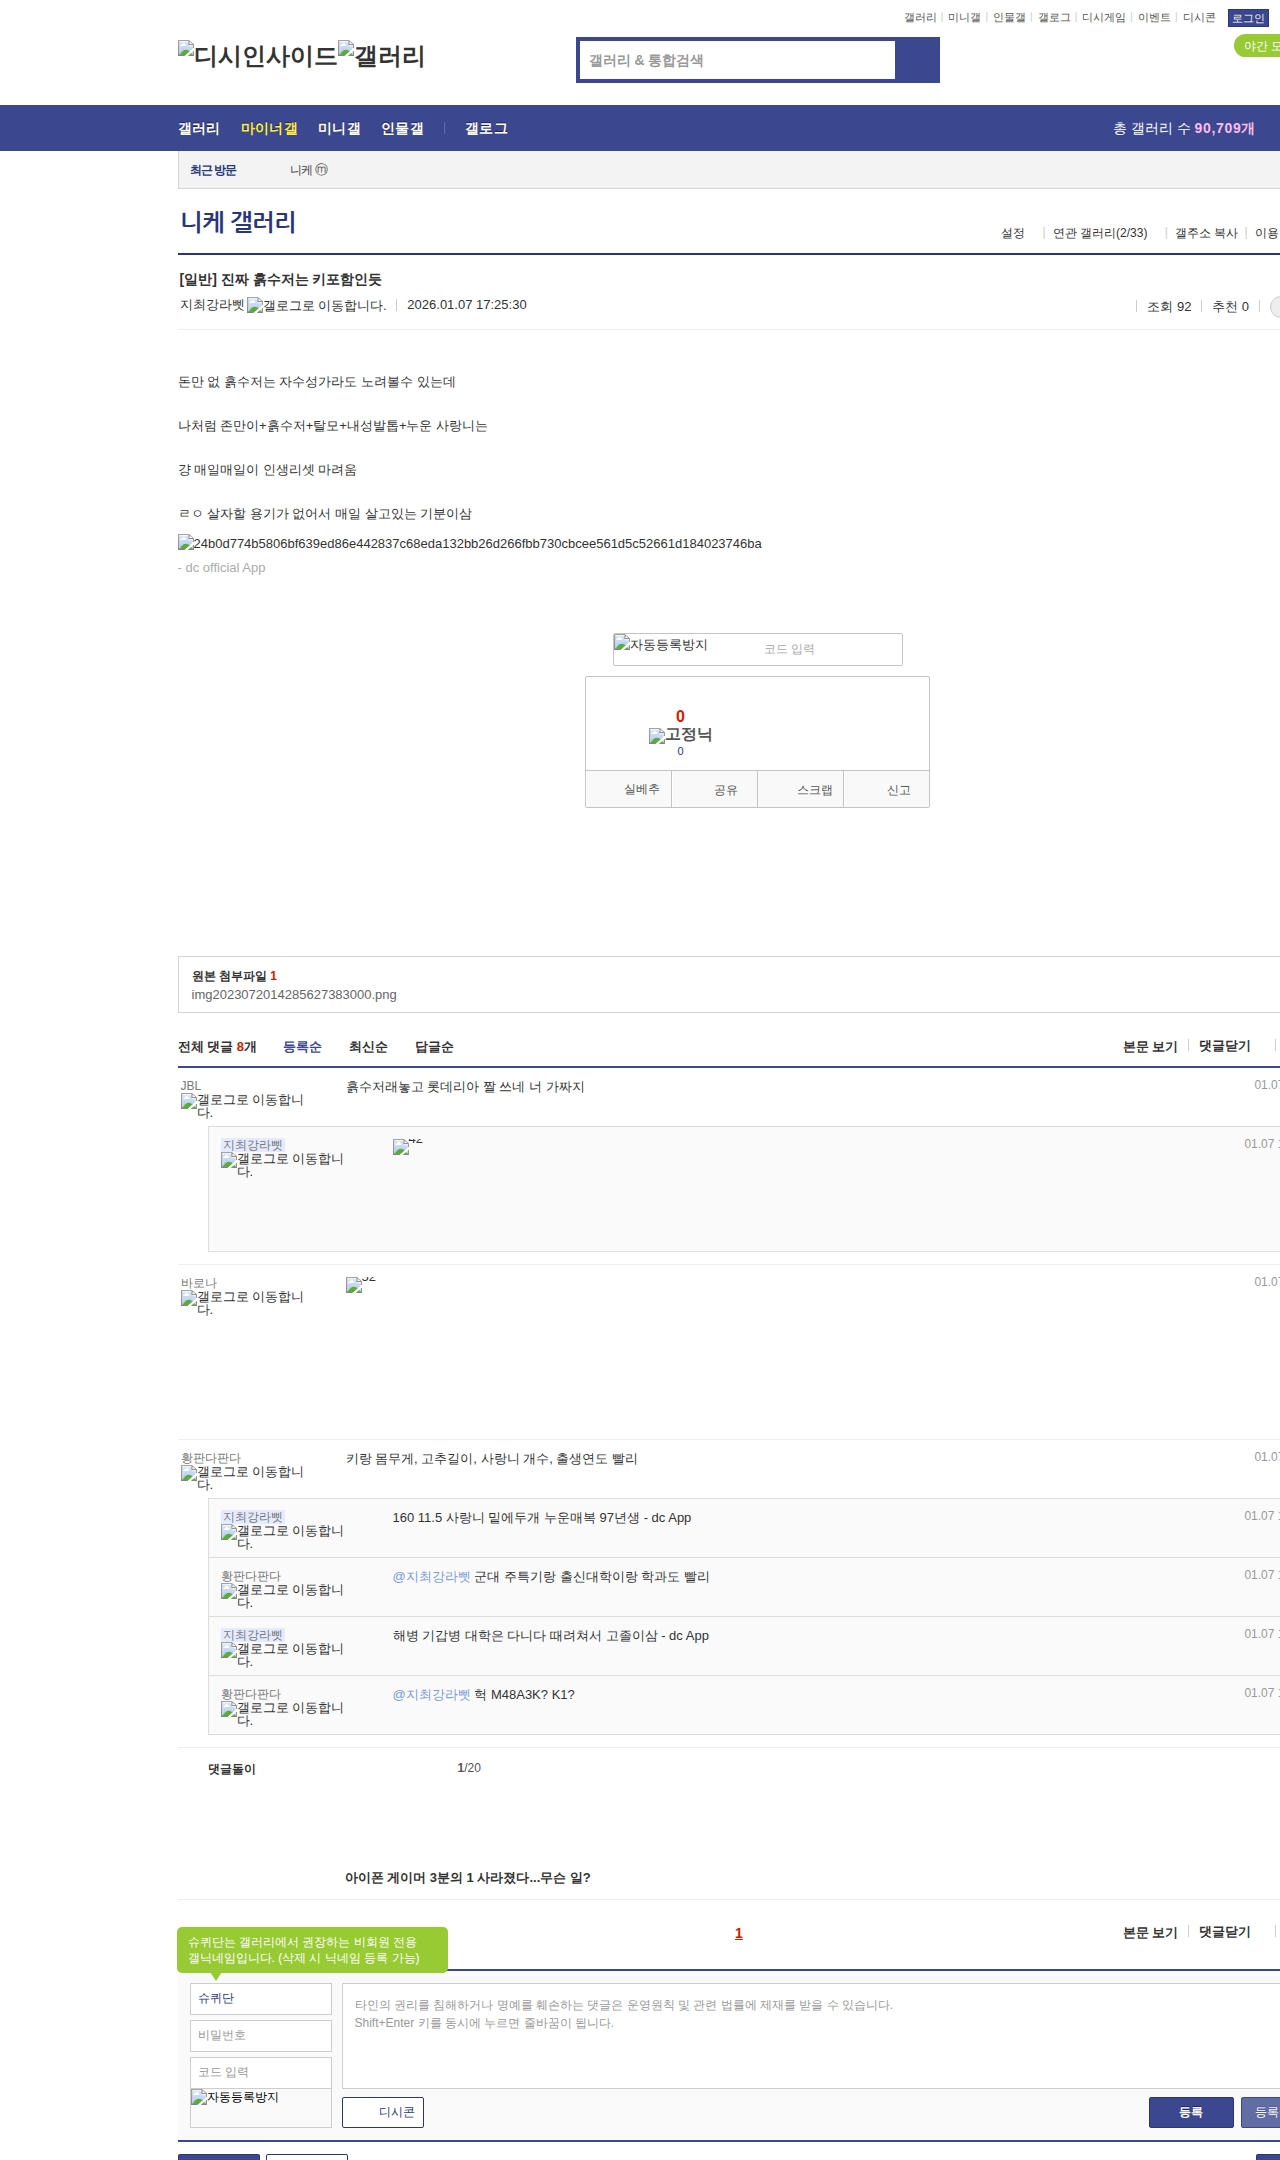Open the 마이너갤 menu item
This screenshot has height=2160, width=1280.
click(269, 128)
